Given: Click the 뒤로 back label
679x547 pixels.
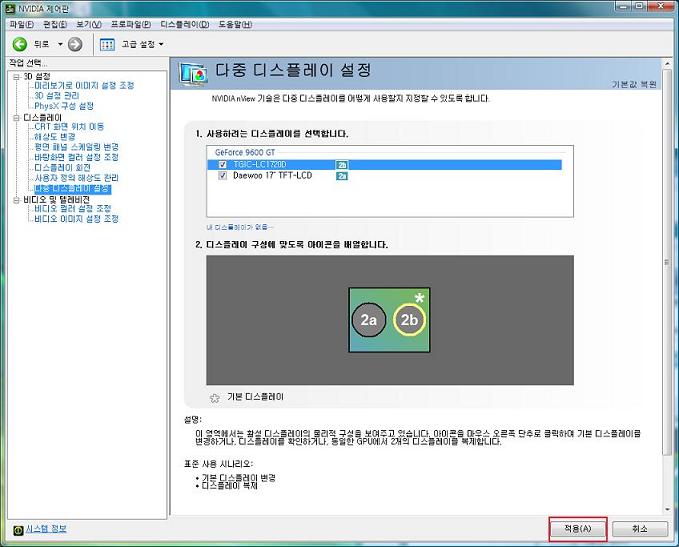Looking at the screenshot, I should 42,44.
